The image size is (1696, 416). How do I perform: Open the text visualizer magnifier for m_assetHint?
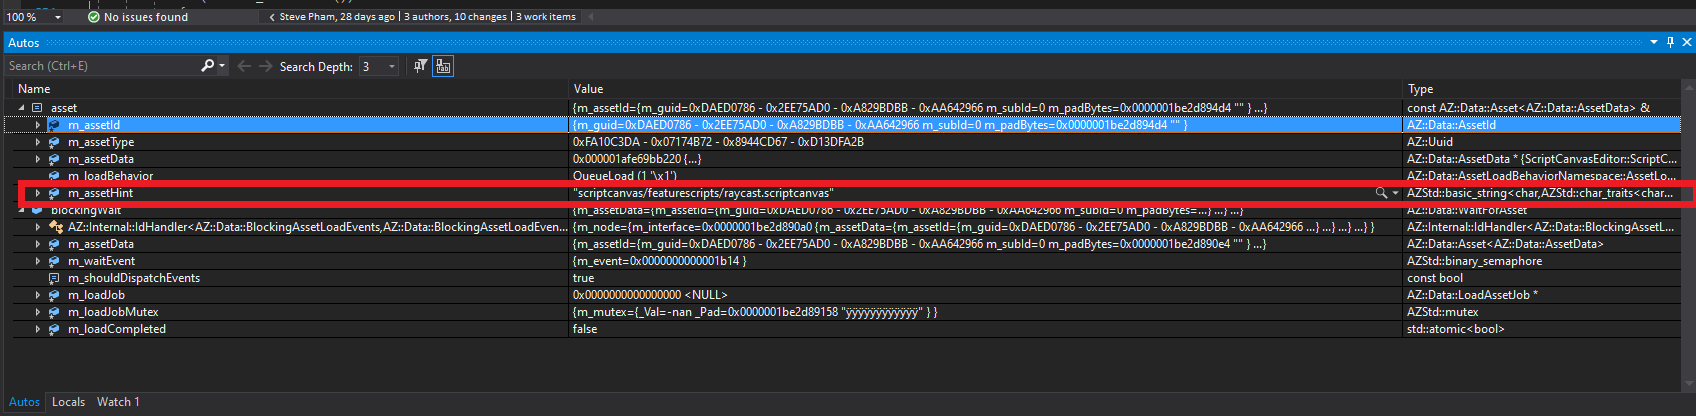tap(1381, 193)
